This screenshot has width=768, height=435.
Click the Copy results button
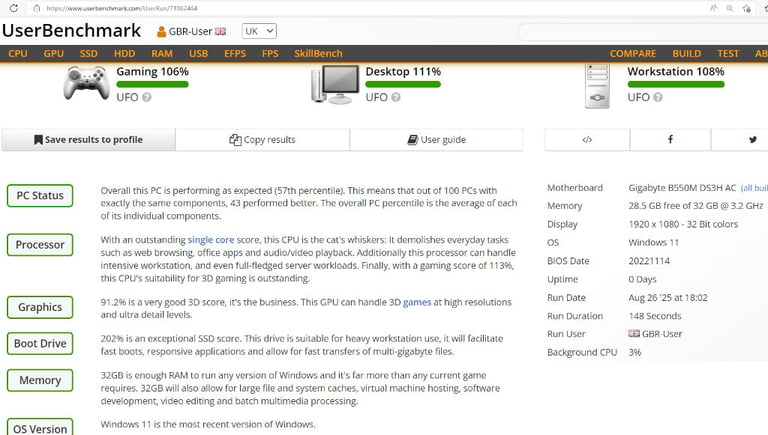click(263, 140)
